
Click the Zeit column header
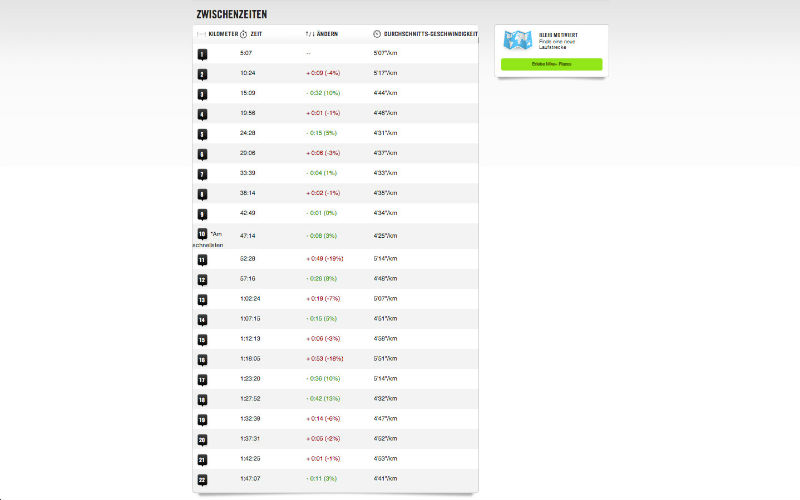tap(256, 34)
